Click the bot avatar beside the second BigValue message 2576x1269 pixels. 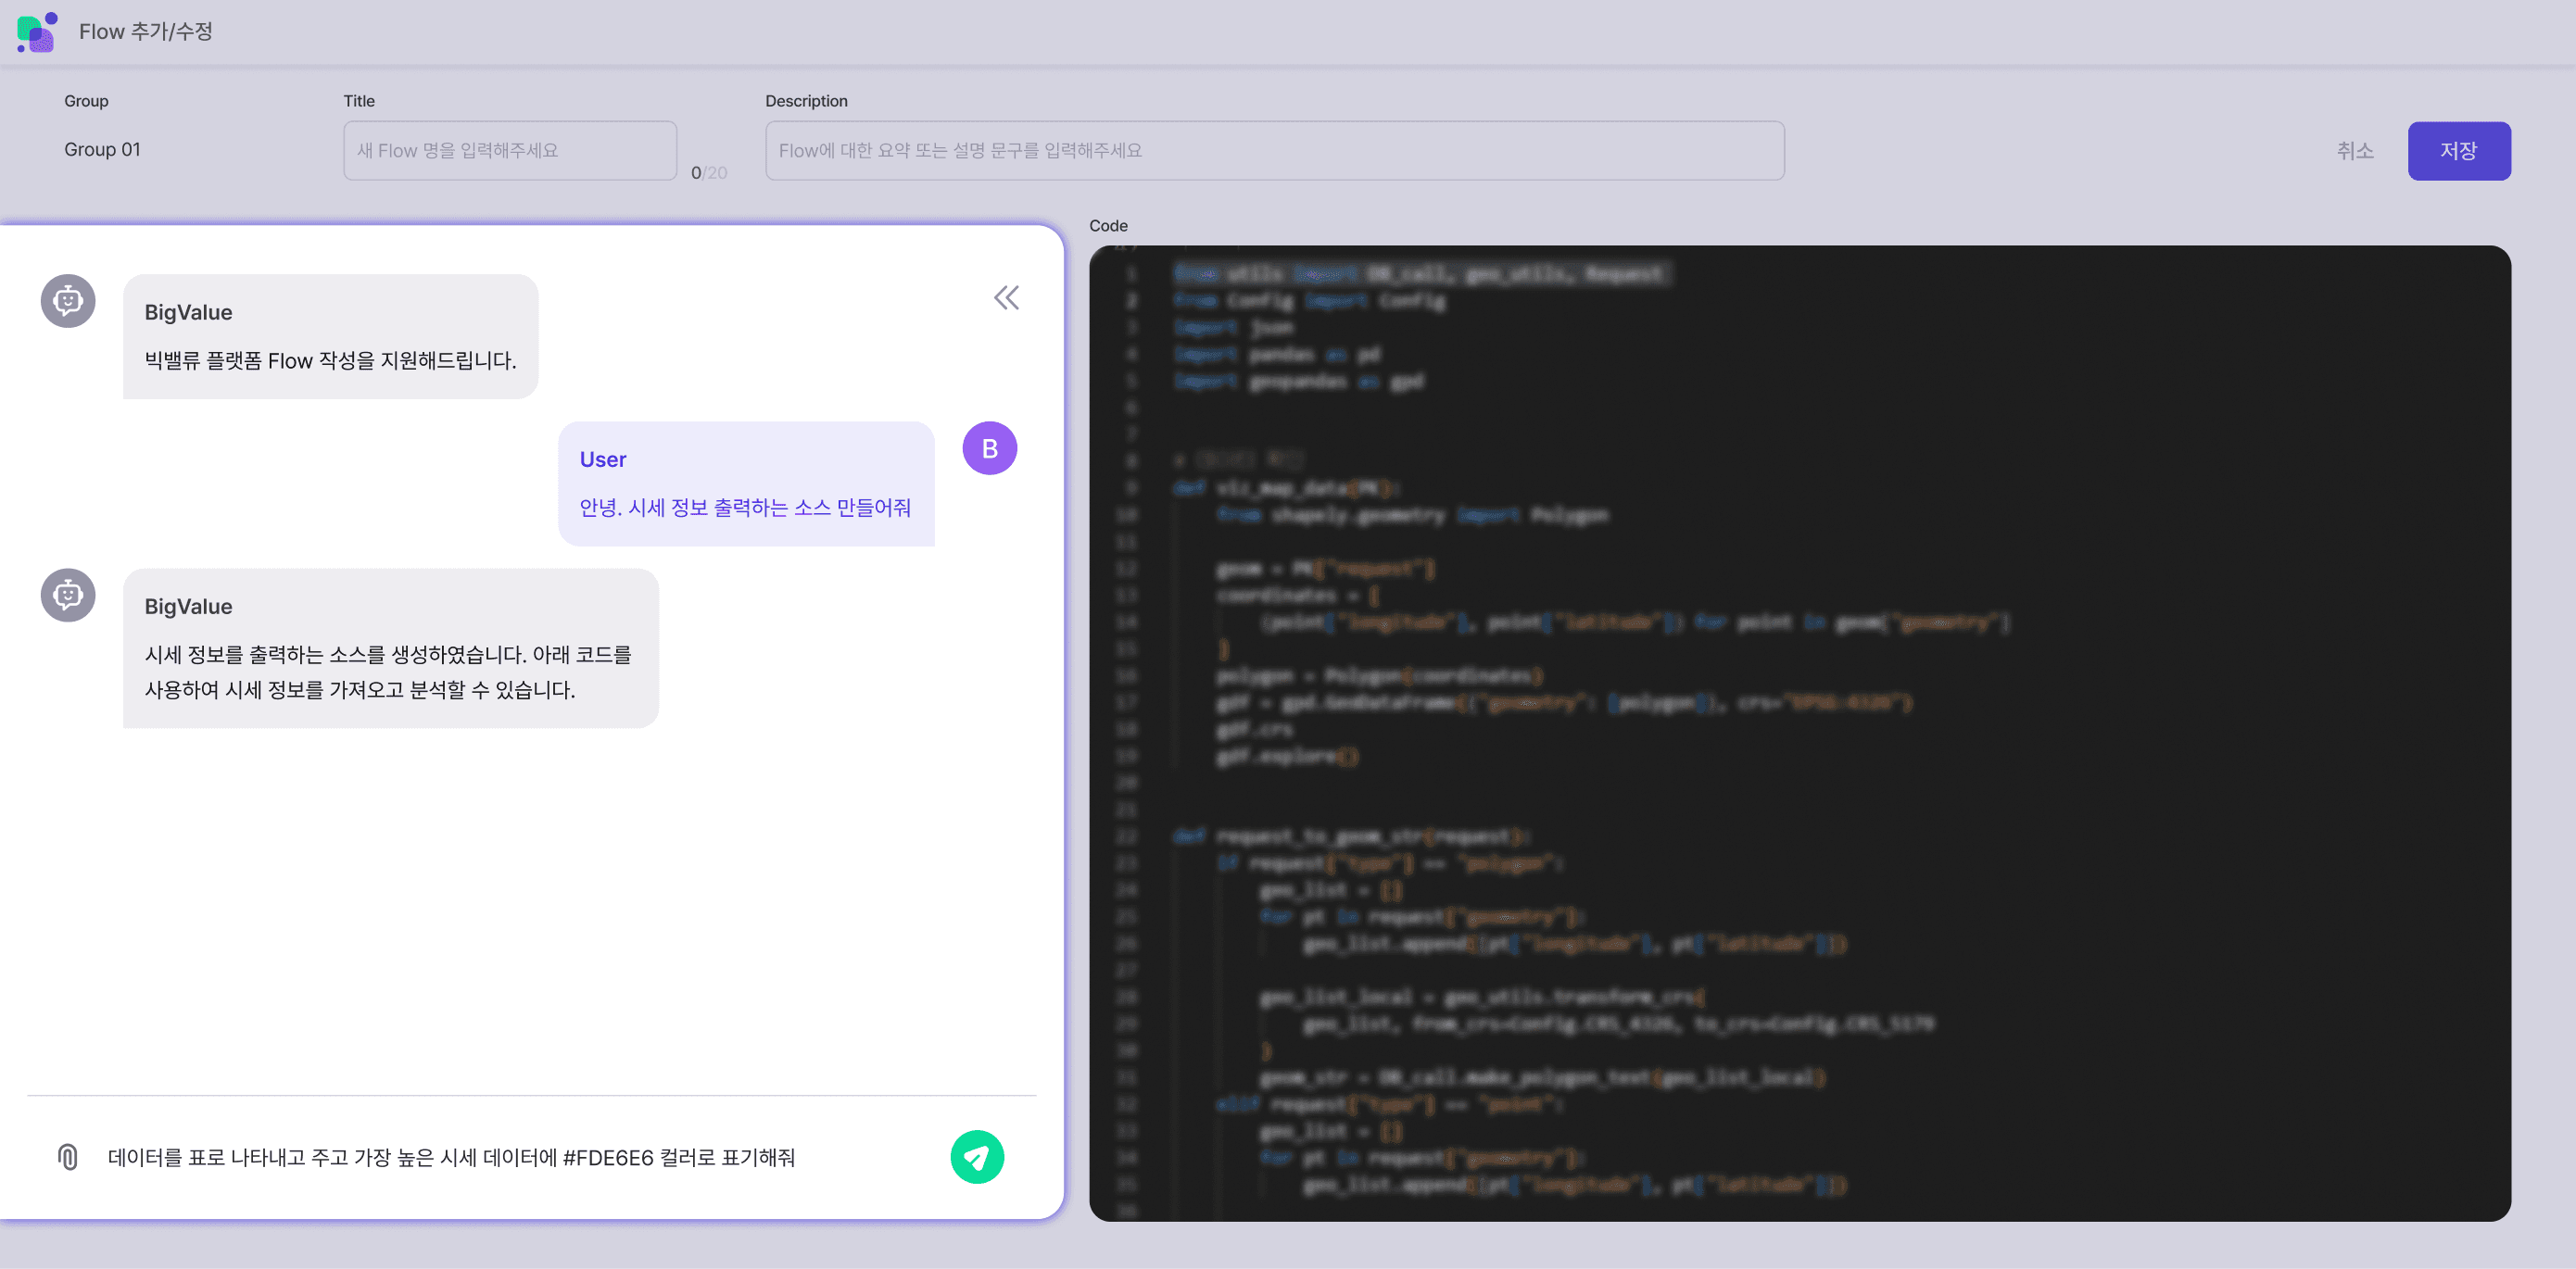tap(68, 595)
